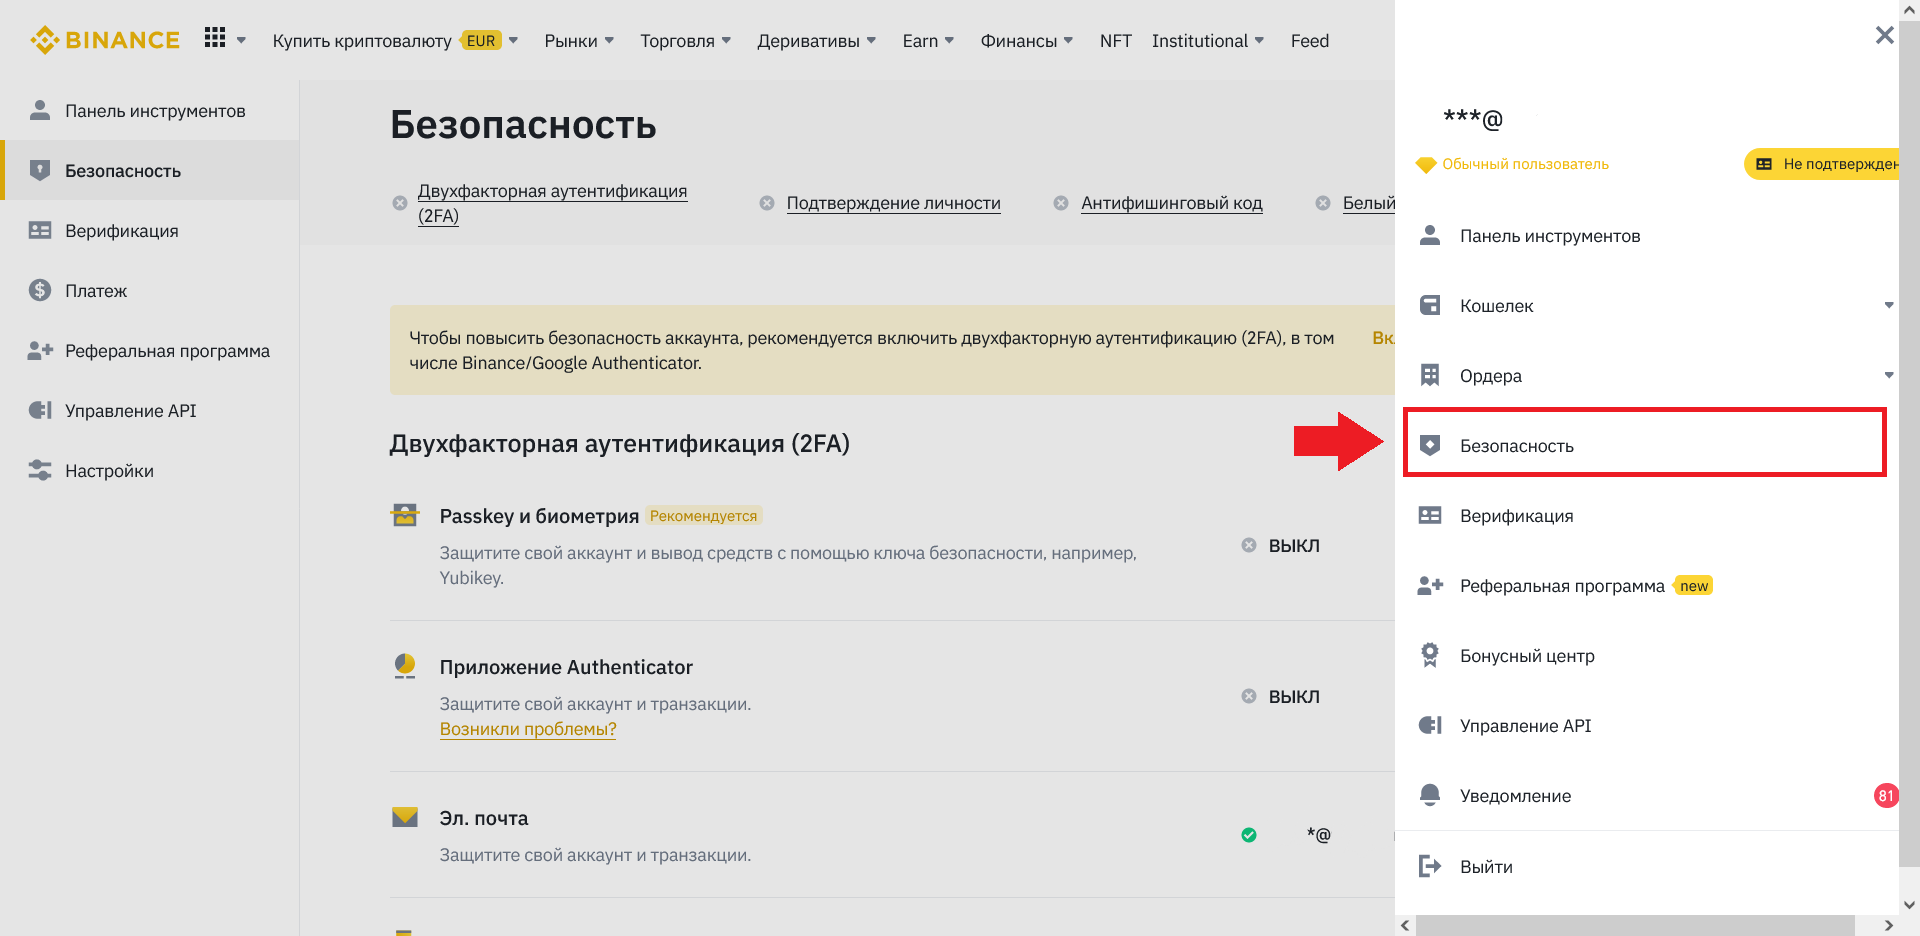Toggle Приложение Authenticator ВЫКЛ status

coord(1281,696)
